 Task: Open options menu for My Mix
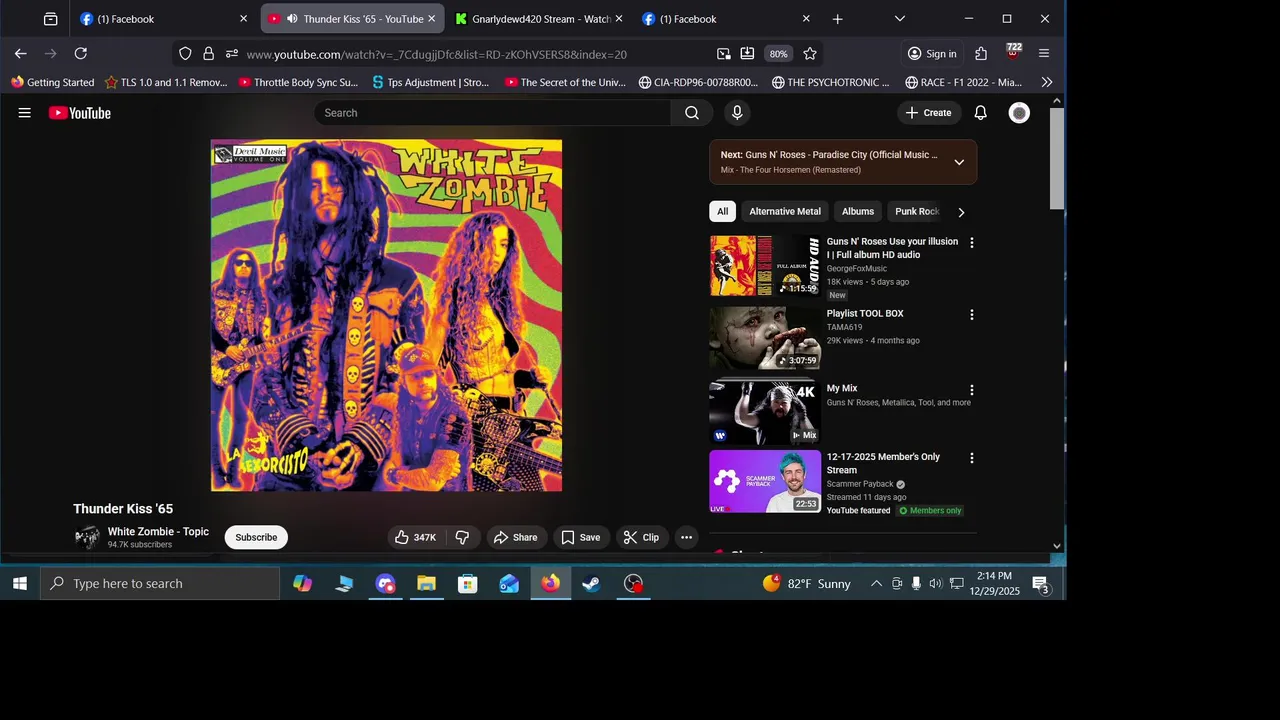[x=971, y=390]
